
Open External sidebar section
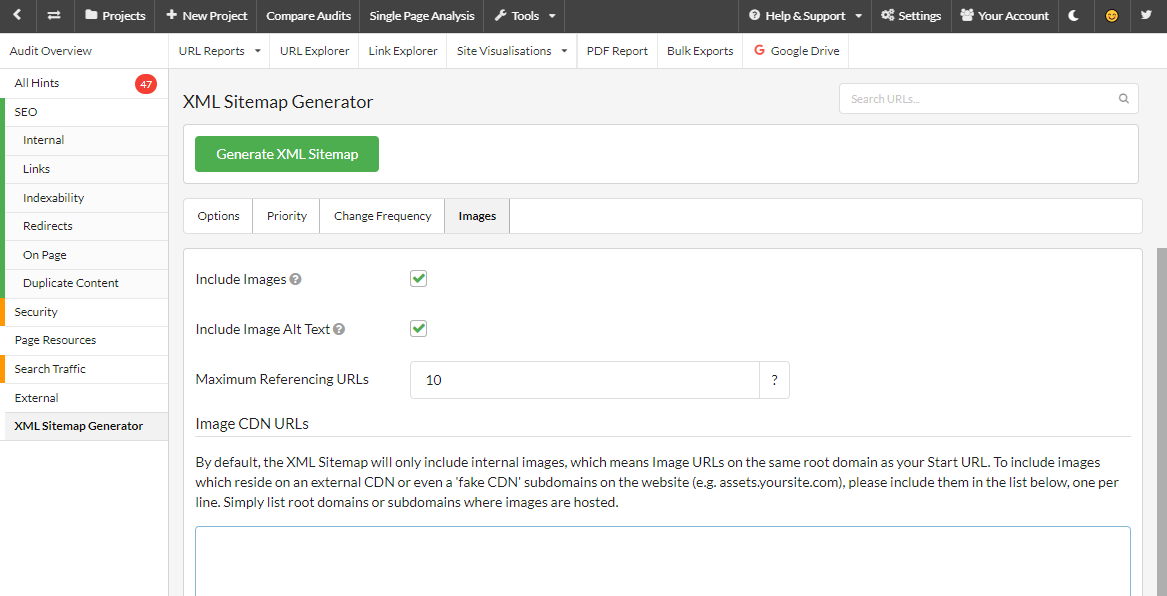coord(86,398)
